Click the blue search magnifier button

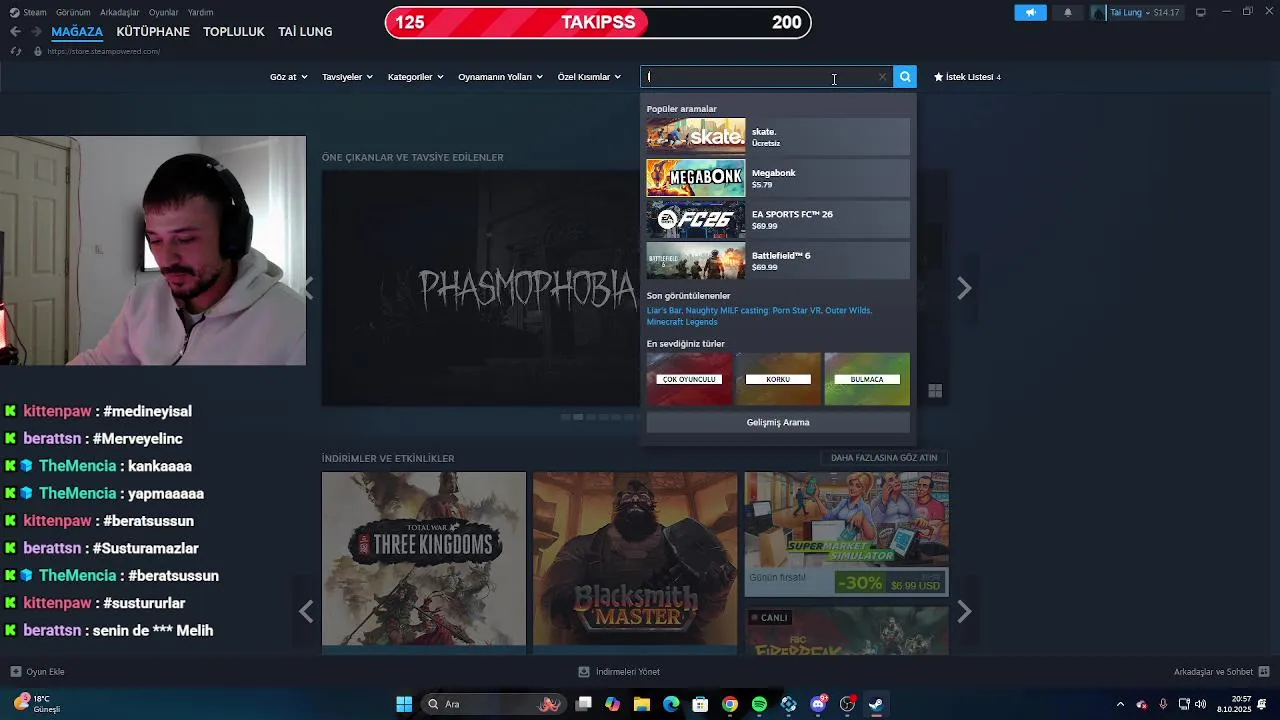(905, 77)
